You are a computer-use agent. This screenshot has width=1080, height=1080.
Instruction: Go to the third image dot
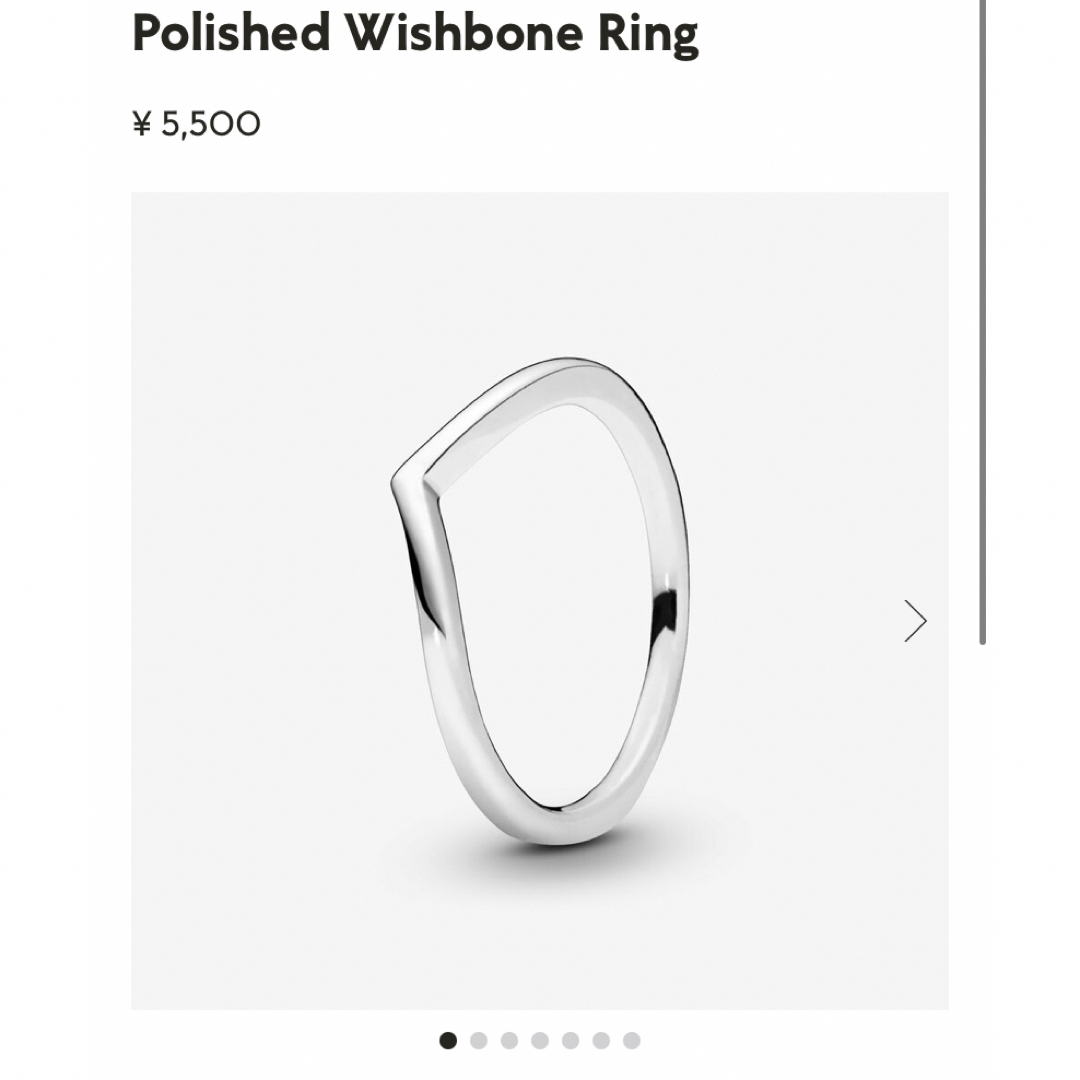[x=510, y=1040]
